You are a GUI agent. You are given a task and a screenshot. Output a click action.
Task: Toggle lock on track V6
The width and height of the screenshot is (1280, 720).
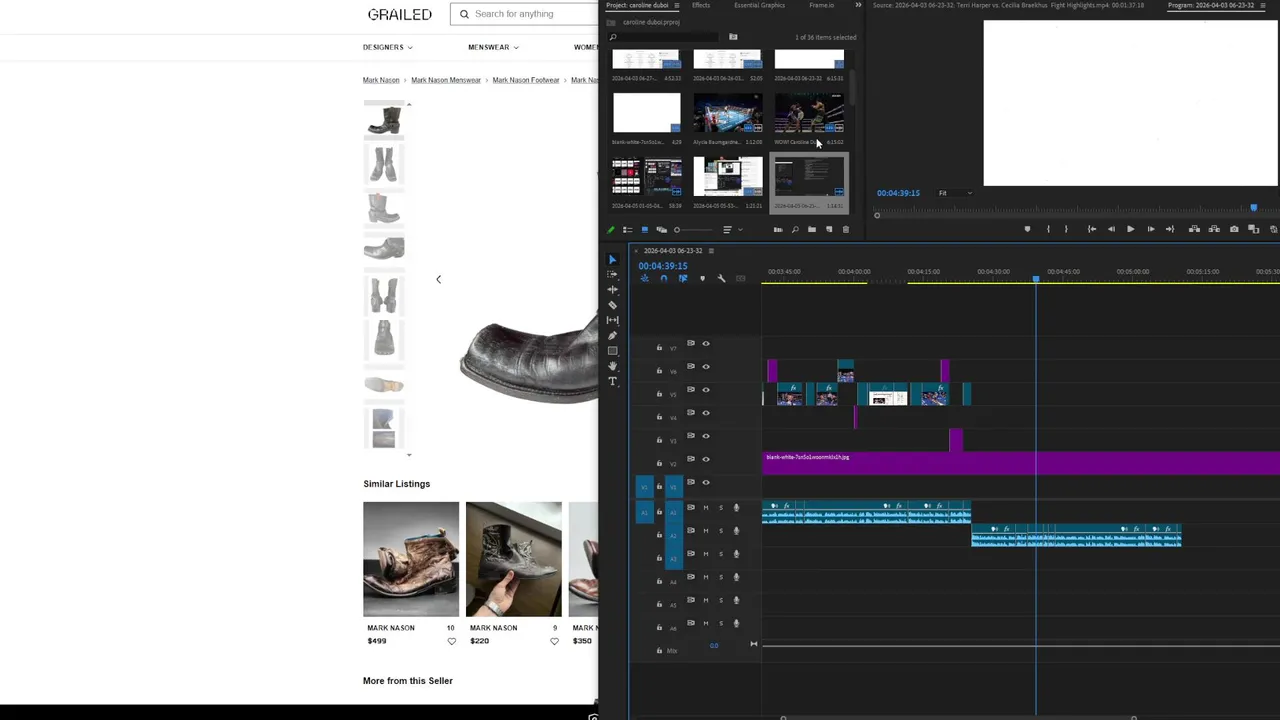click(x=659, y=371)
